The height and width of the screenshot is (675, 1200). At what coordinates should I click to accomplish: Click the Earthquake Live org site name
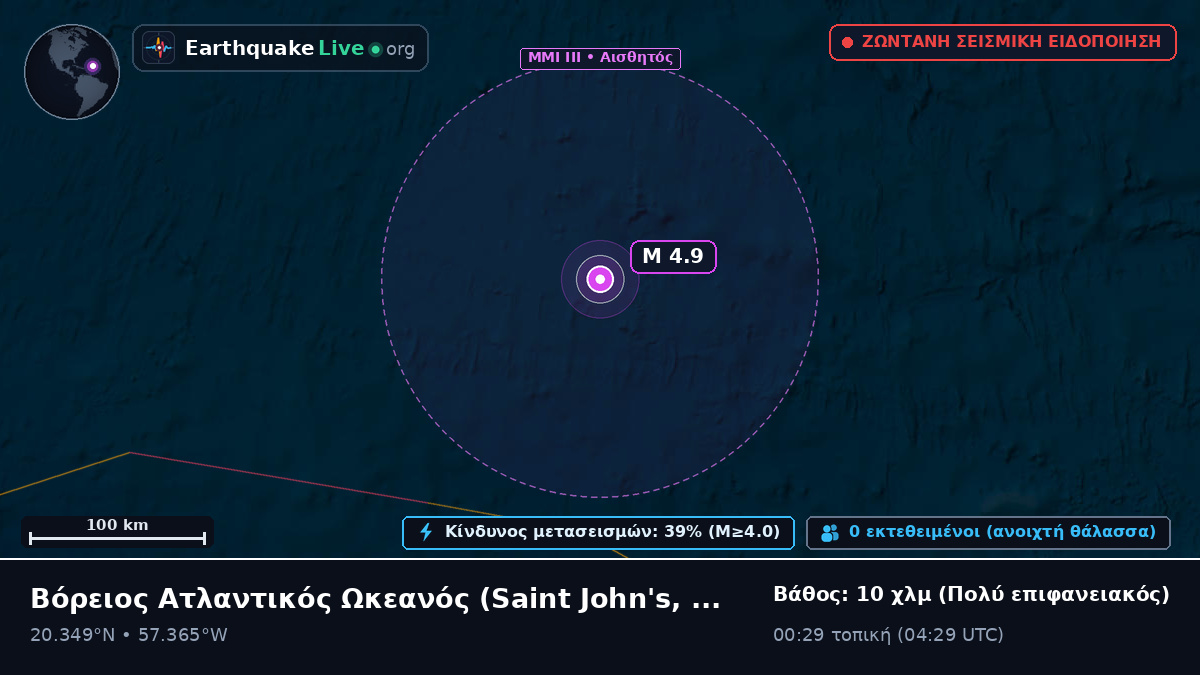pos(300,48)
